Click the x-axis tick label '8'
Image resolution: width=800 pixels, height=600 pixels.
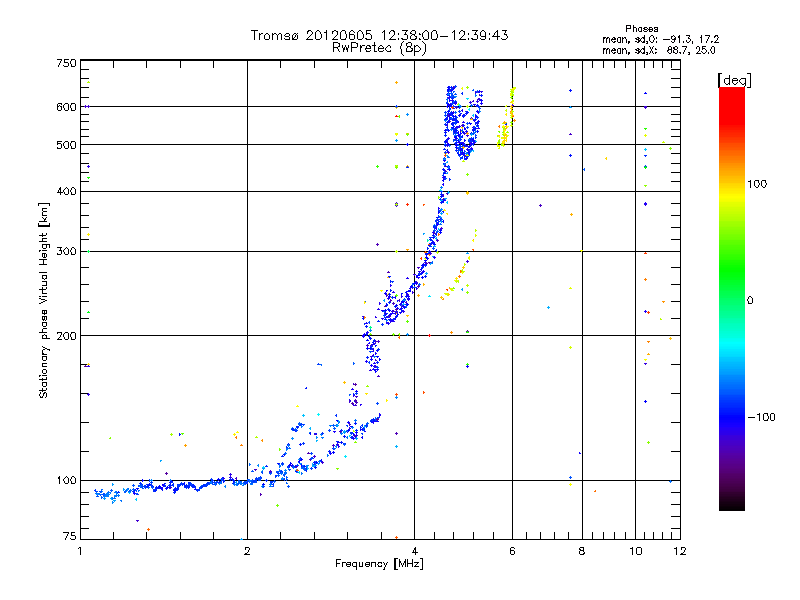tap(582, 551)
